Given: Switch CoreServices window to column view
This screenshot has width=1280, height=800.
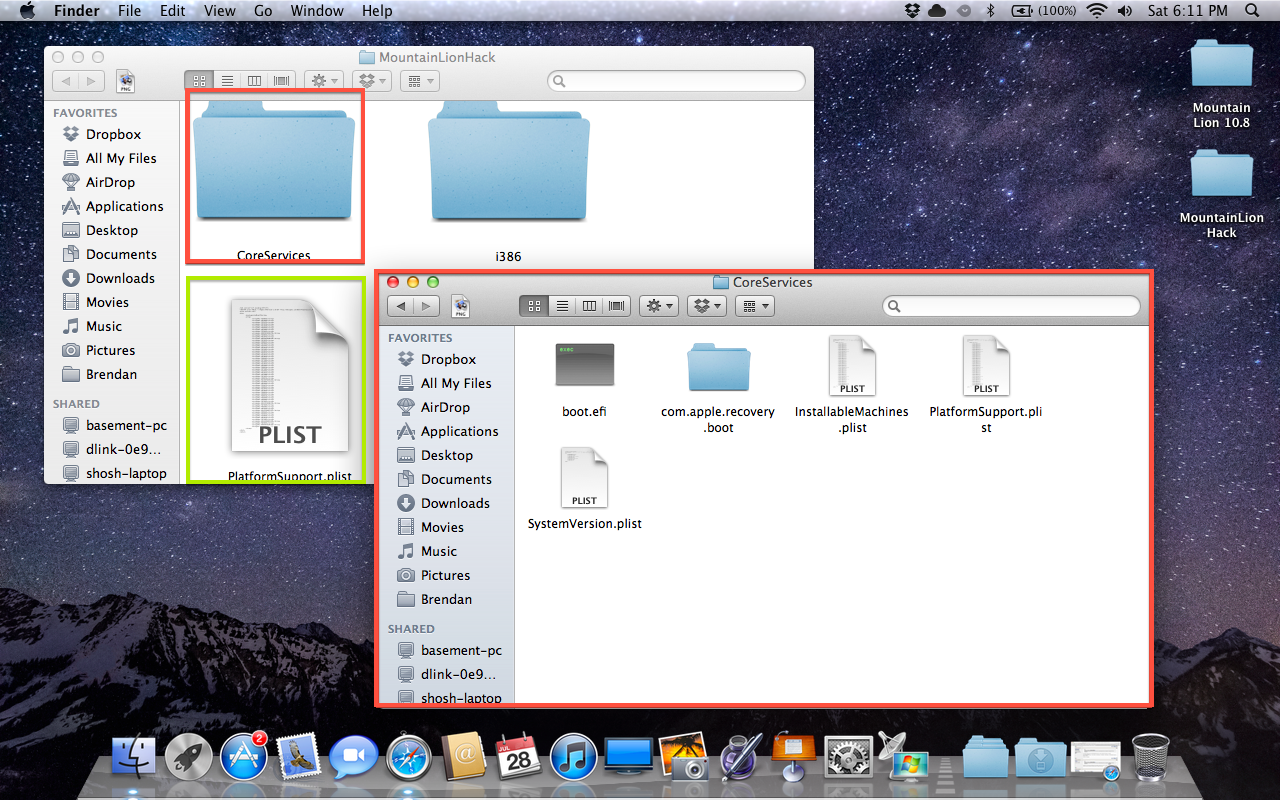Looking at the screenshot, I should pos(589,306).
